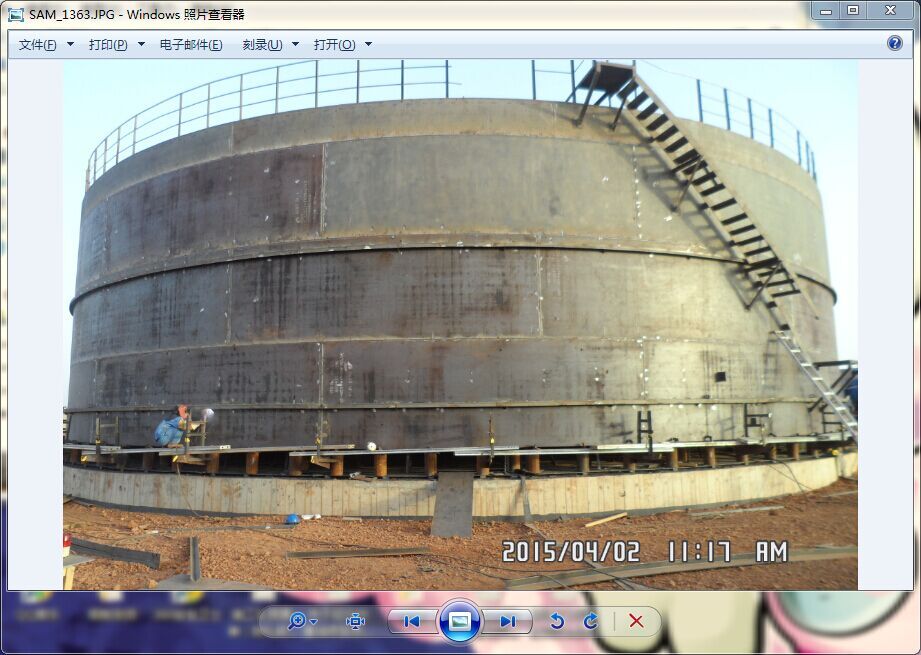
Task: Delete the photo with the red X
Action: tap(636, 621)
